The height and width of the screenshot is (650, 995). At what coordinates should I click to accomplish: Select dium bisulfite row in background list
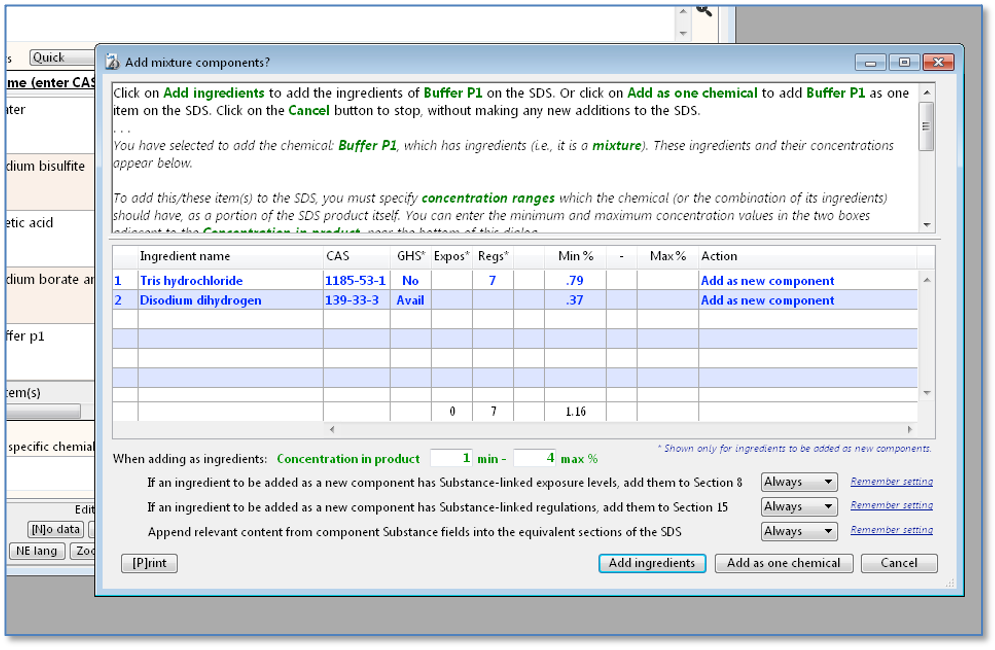(50, 182)
